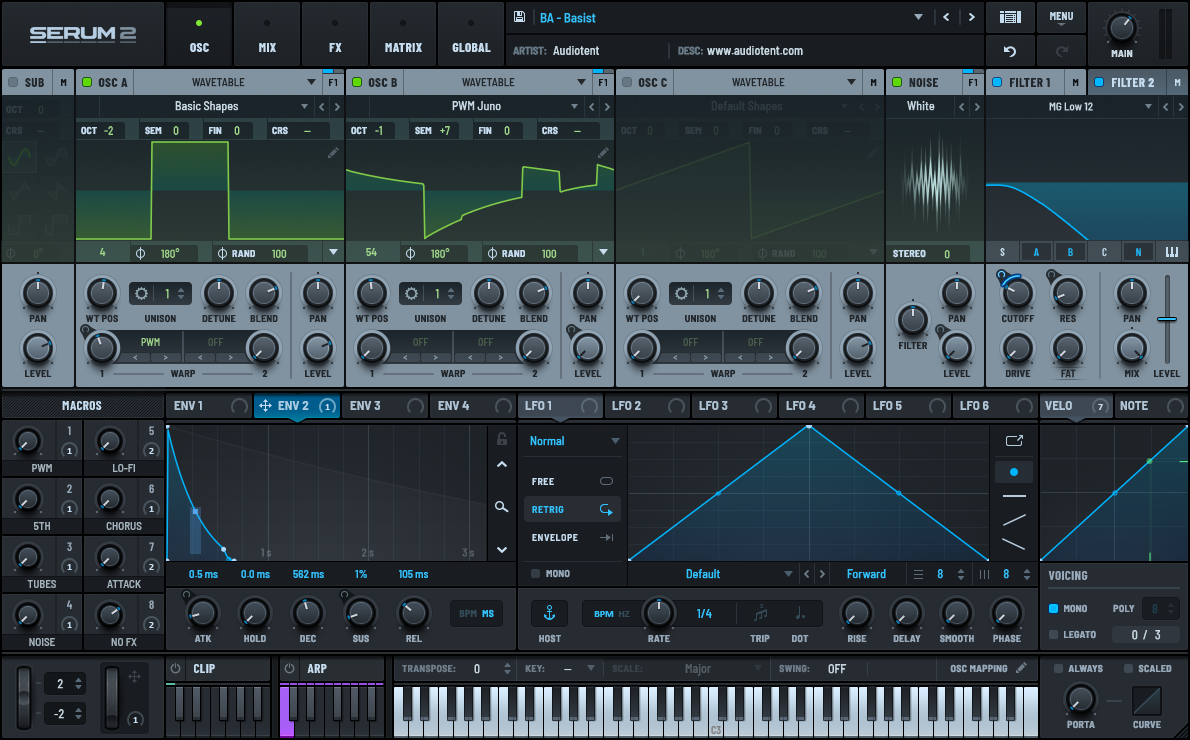Screen dimensions: 1190x740
Task: Enable the OSC C oscillator
Action: coord(629,82)
